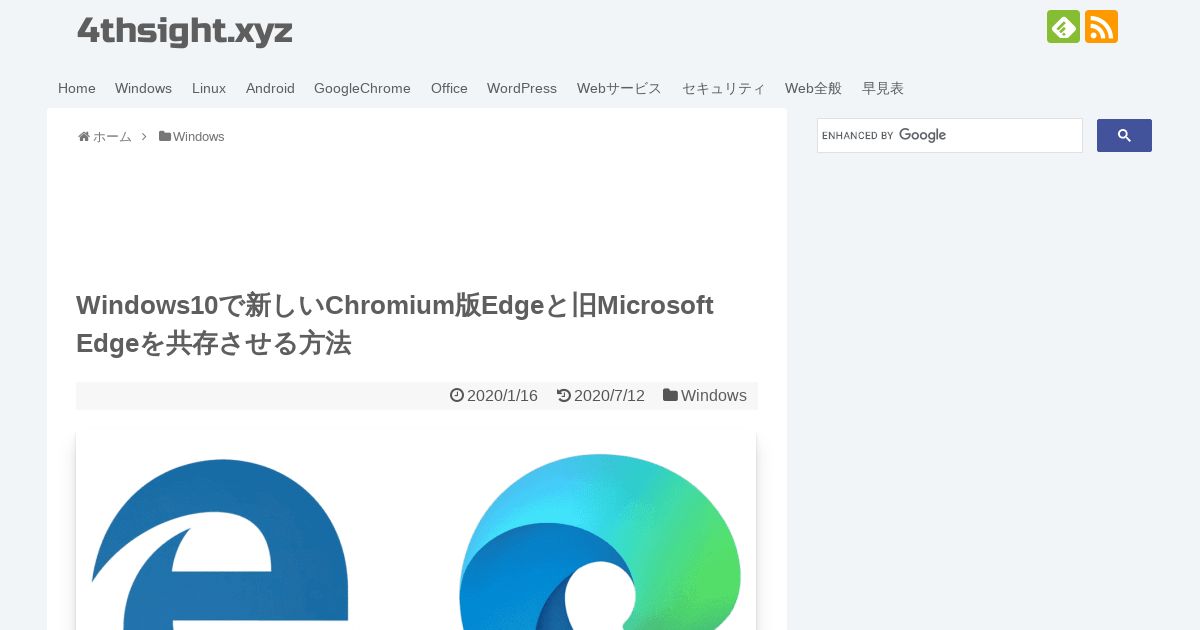Click the legacy Edge logo image

[220, 545]
